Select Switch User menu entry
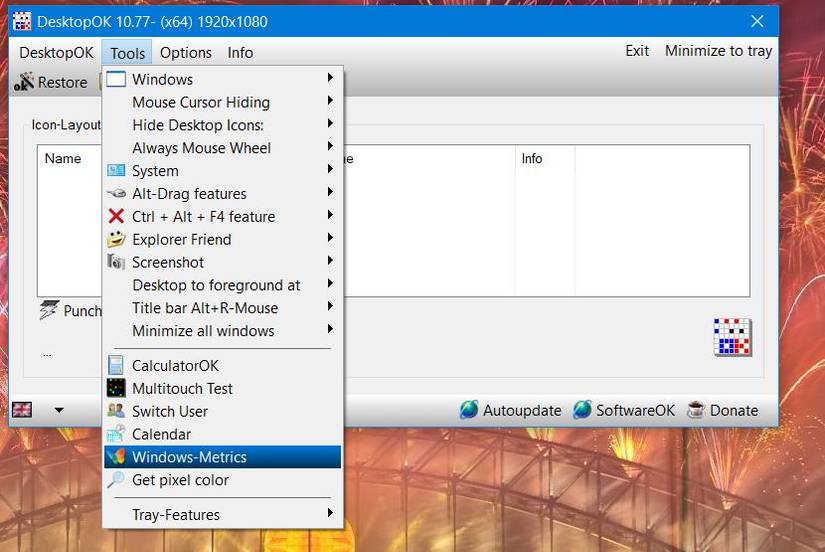 click(x=223, y=411)
